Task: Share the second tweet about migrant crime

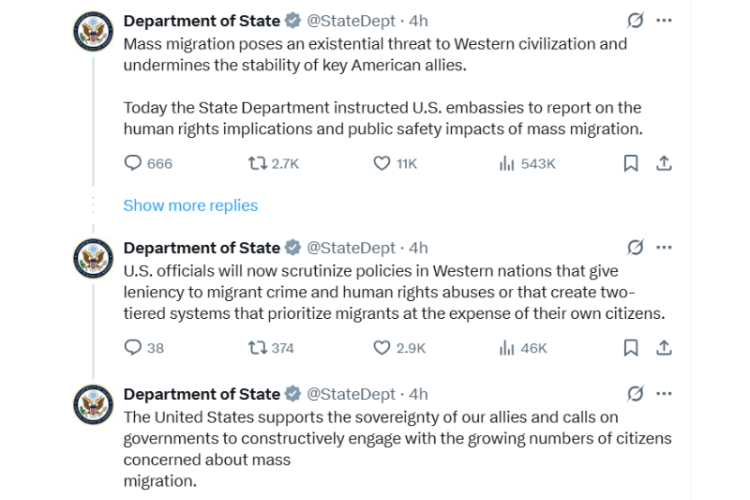Action: 662,348
